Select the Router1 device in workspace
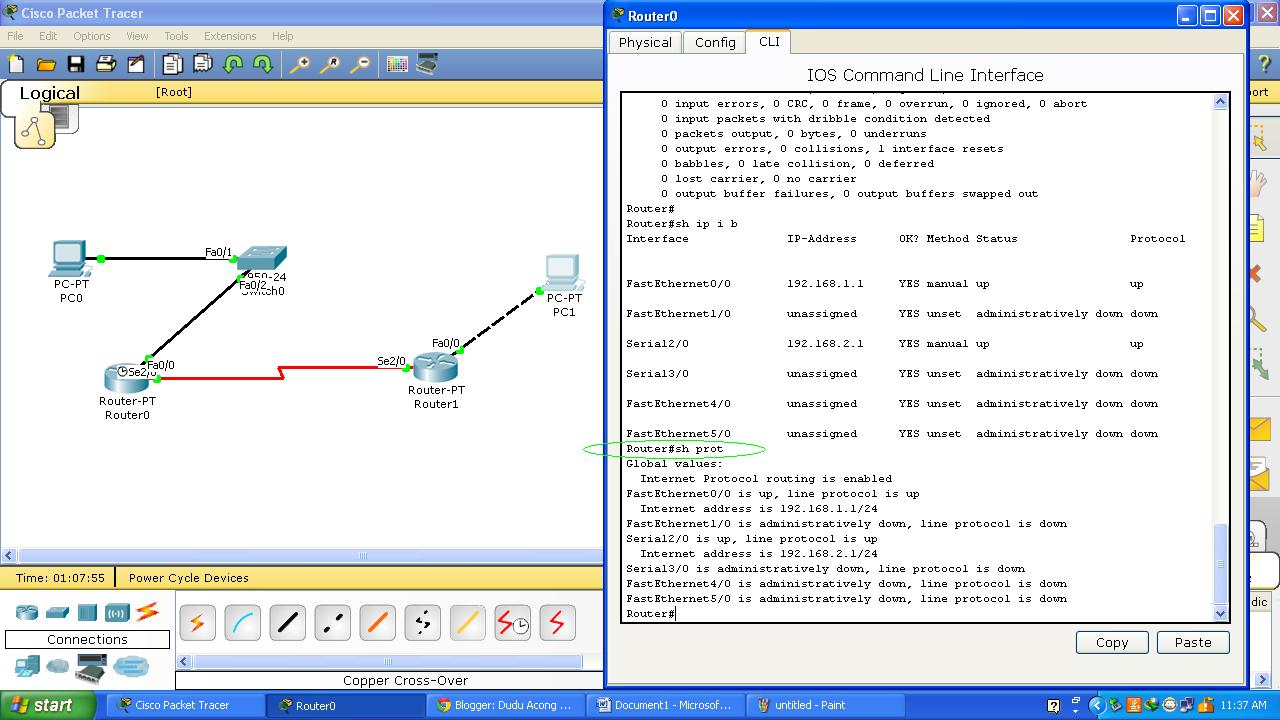The height and width of the screenshot is (720, 1280). (x=435, y=368)
